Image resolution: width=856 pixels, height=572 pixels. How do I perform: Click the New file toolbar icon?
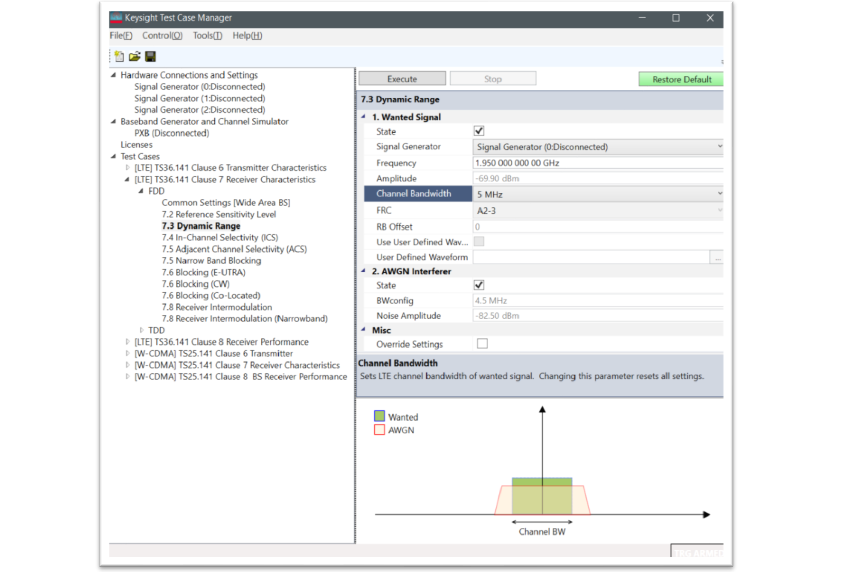[x=119, y=56]
